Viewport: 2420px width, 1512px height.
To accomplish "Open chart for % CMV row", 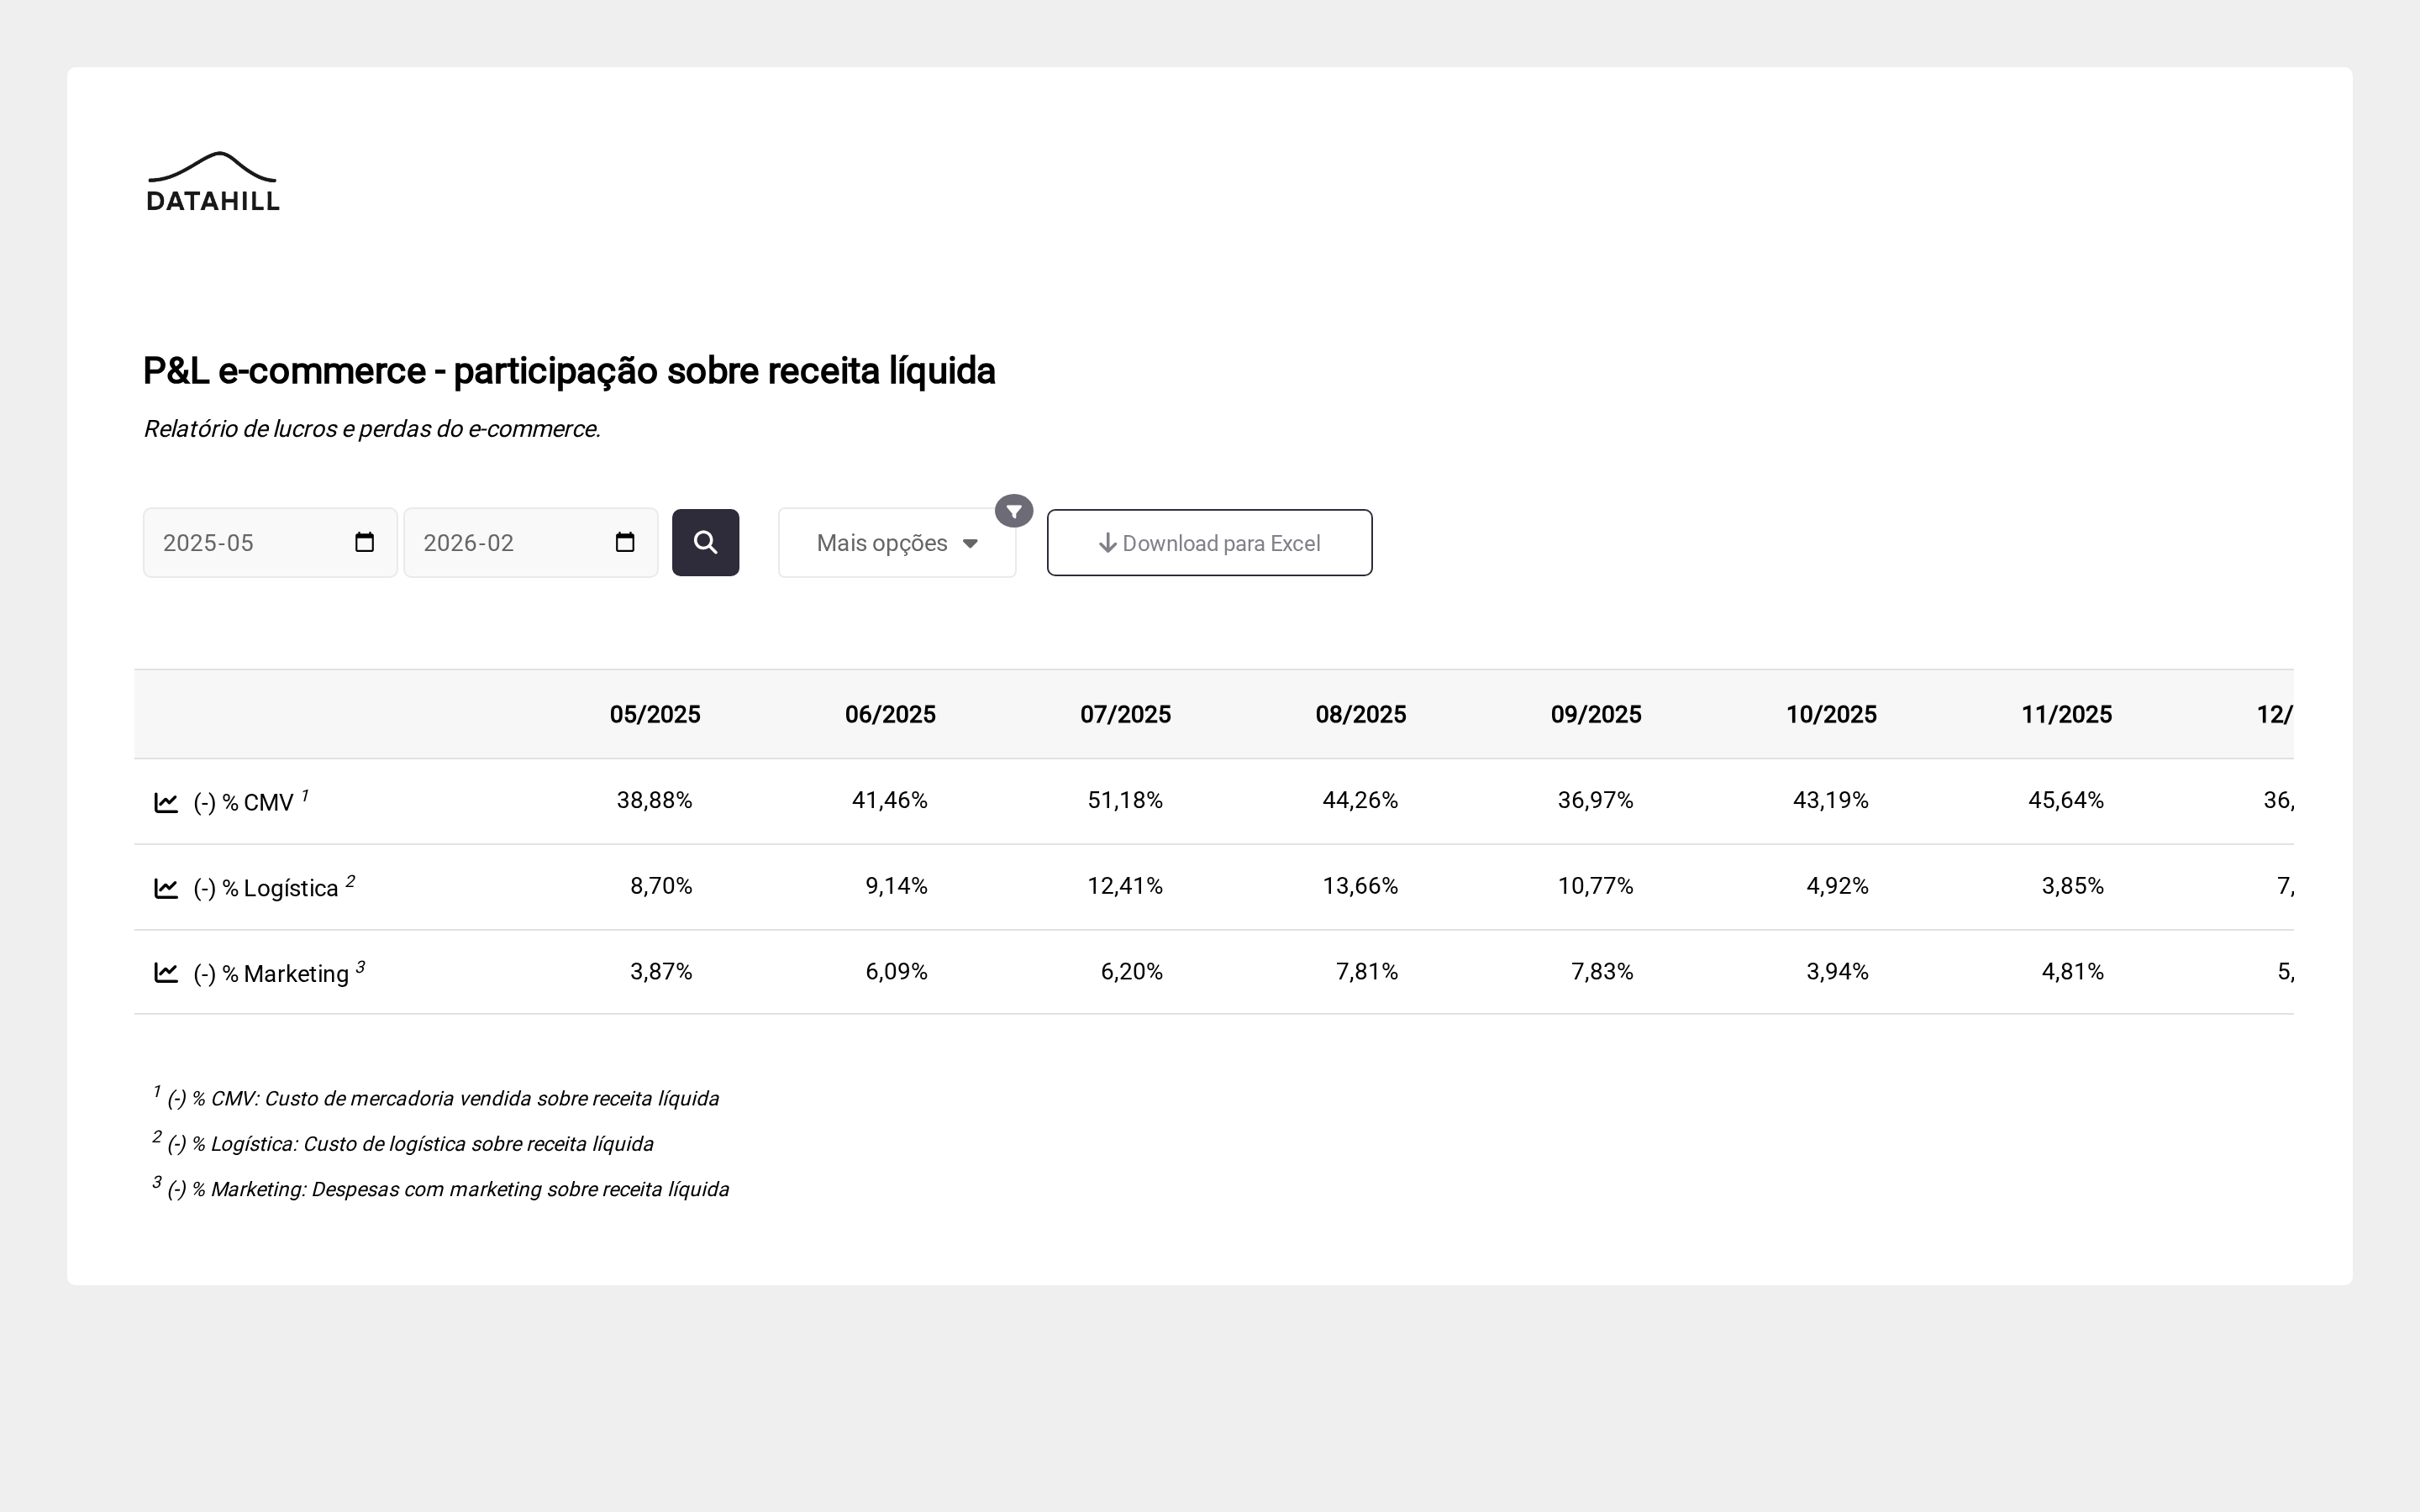I will point(166,802).
